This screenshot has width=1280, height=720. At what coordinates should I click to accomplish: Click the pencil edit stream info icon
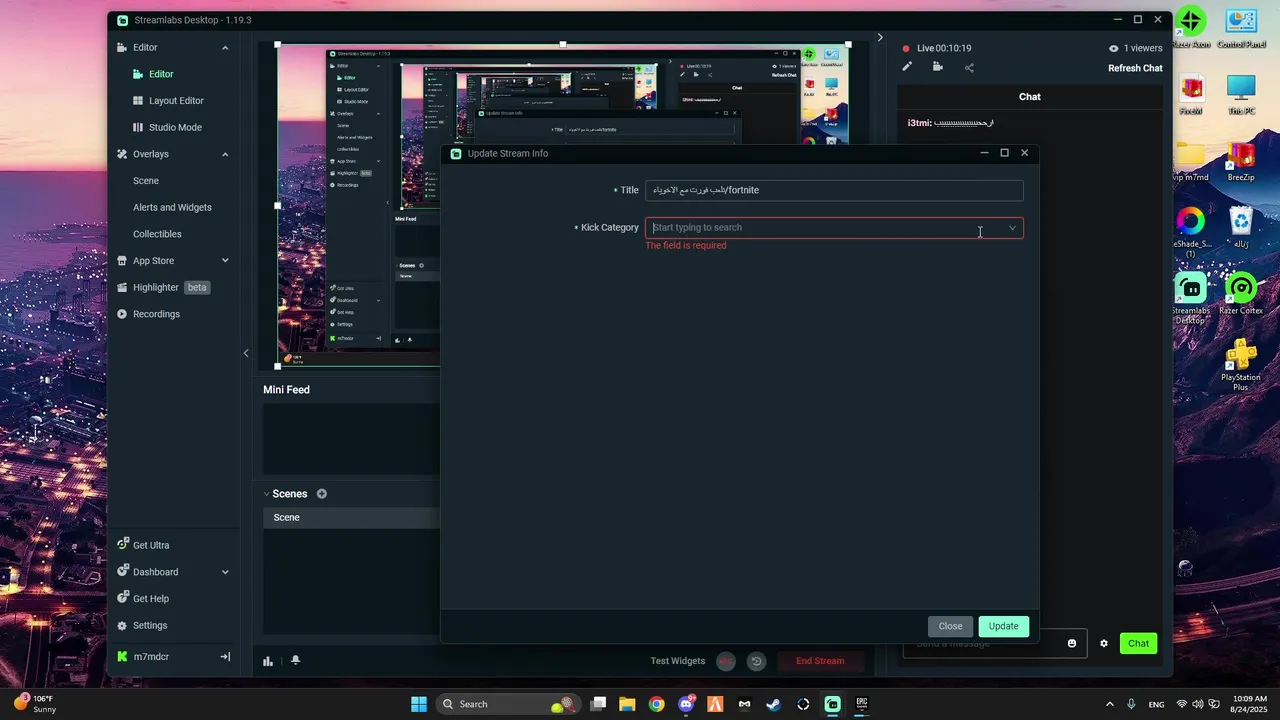(x=907, y=67)
